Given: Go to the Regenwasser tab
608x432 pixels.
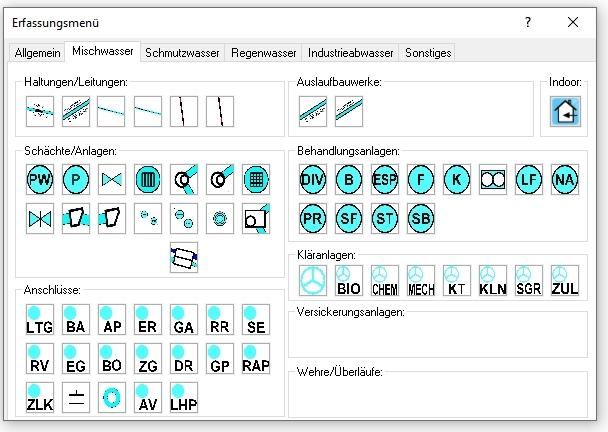Looking at the screenshot, I should tap(264, 52).
